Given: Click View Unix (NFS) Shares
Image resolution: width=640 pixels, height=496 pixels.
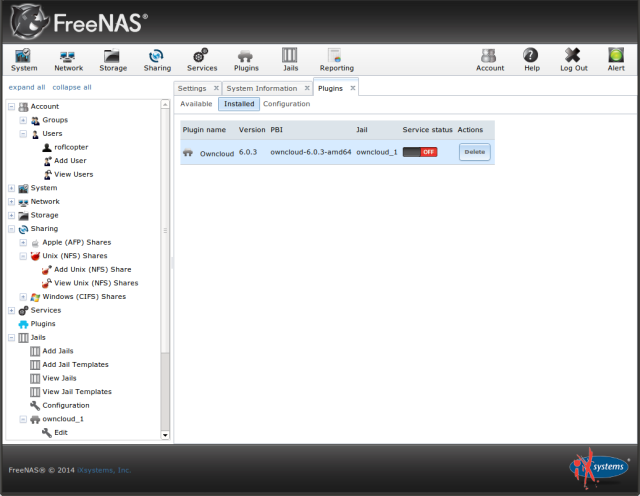Looking at the screenshot, I should (96, 283).
